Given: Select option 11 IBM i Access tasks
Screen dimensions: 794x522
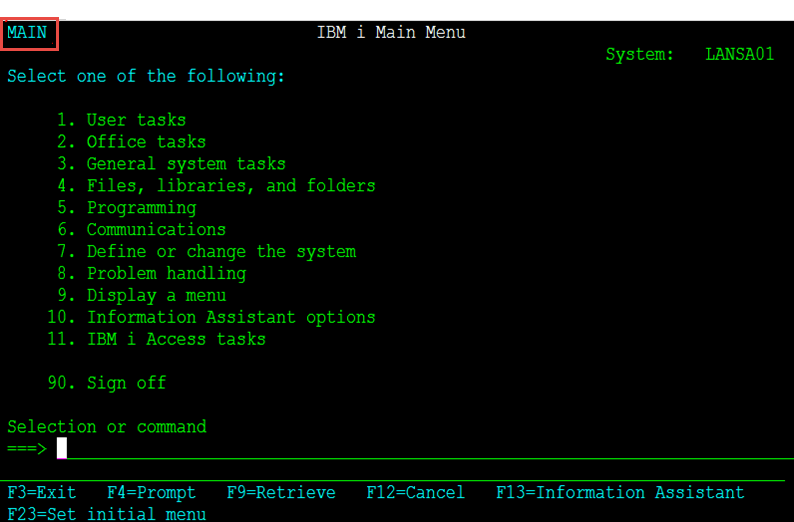Looking at the screenshot, I should pos(156,339).
